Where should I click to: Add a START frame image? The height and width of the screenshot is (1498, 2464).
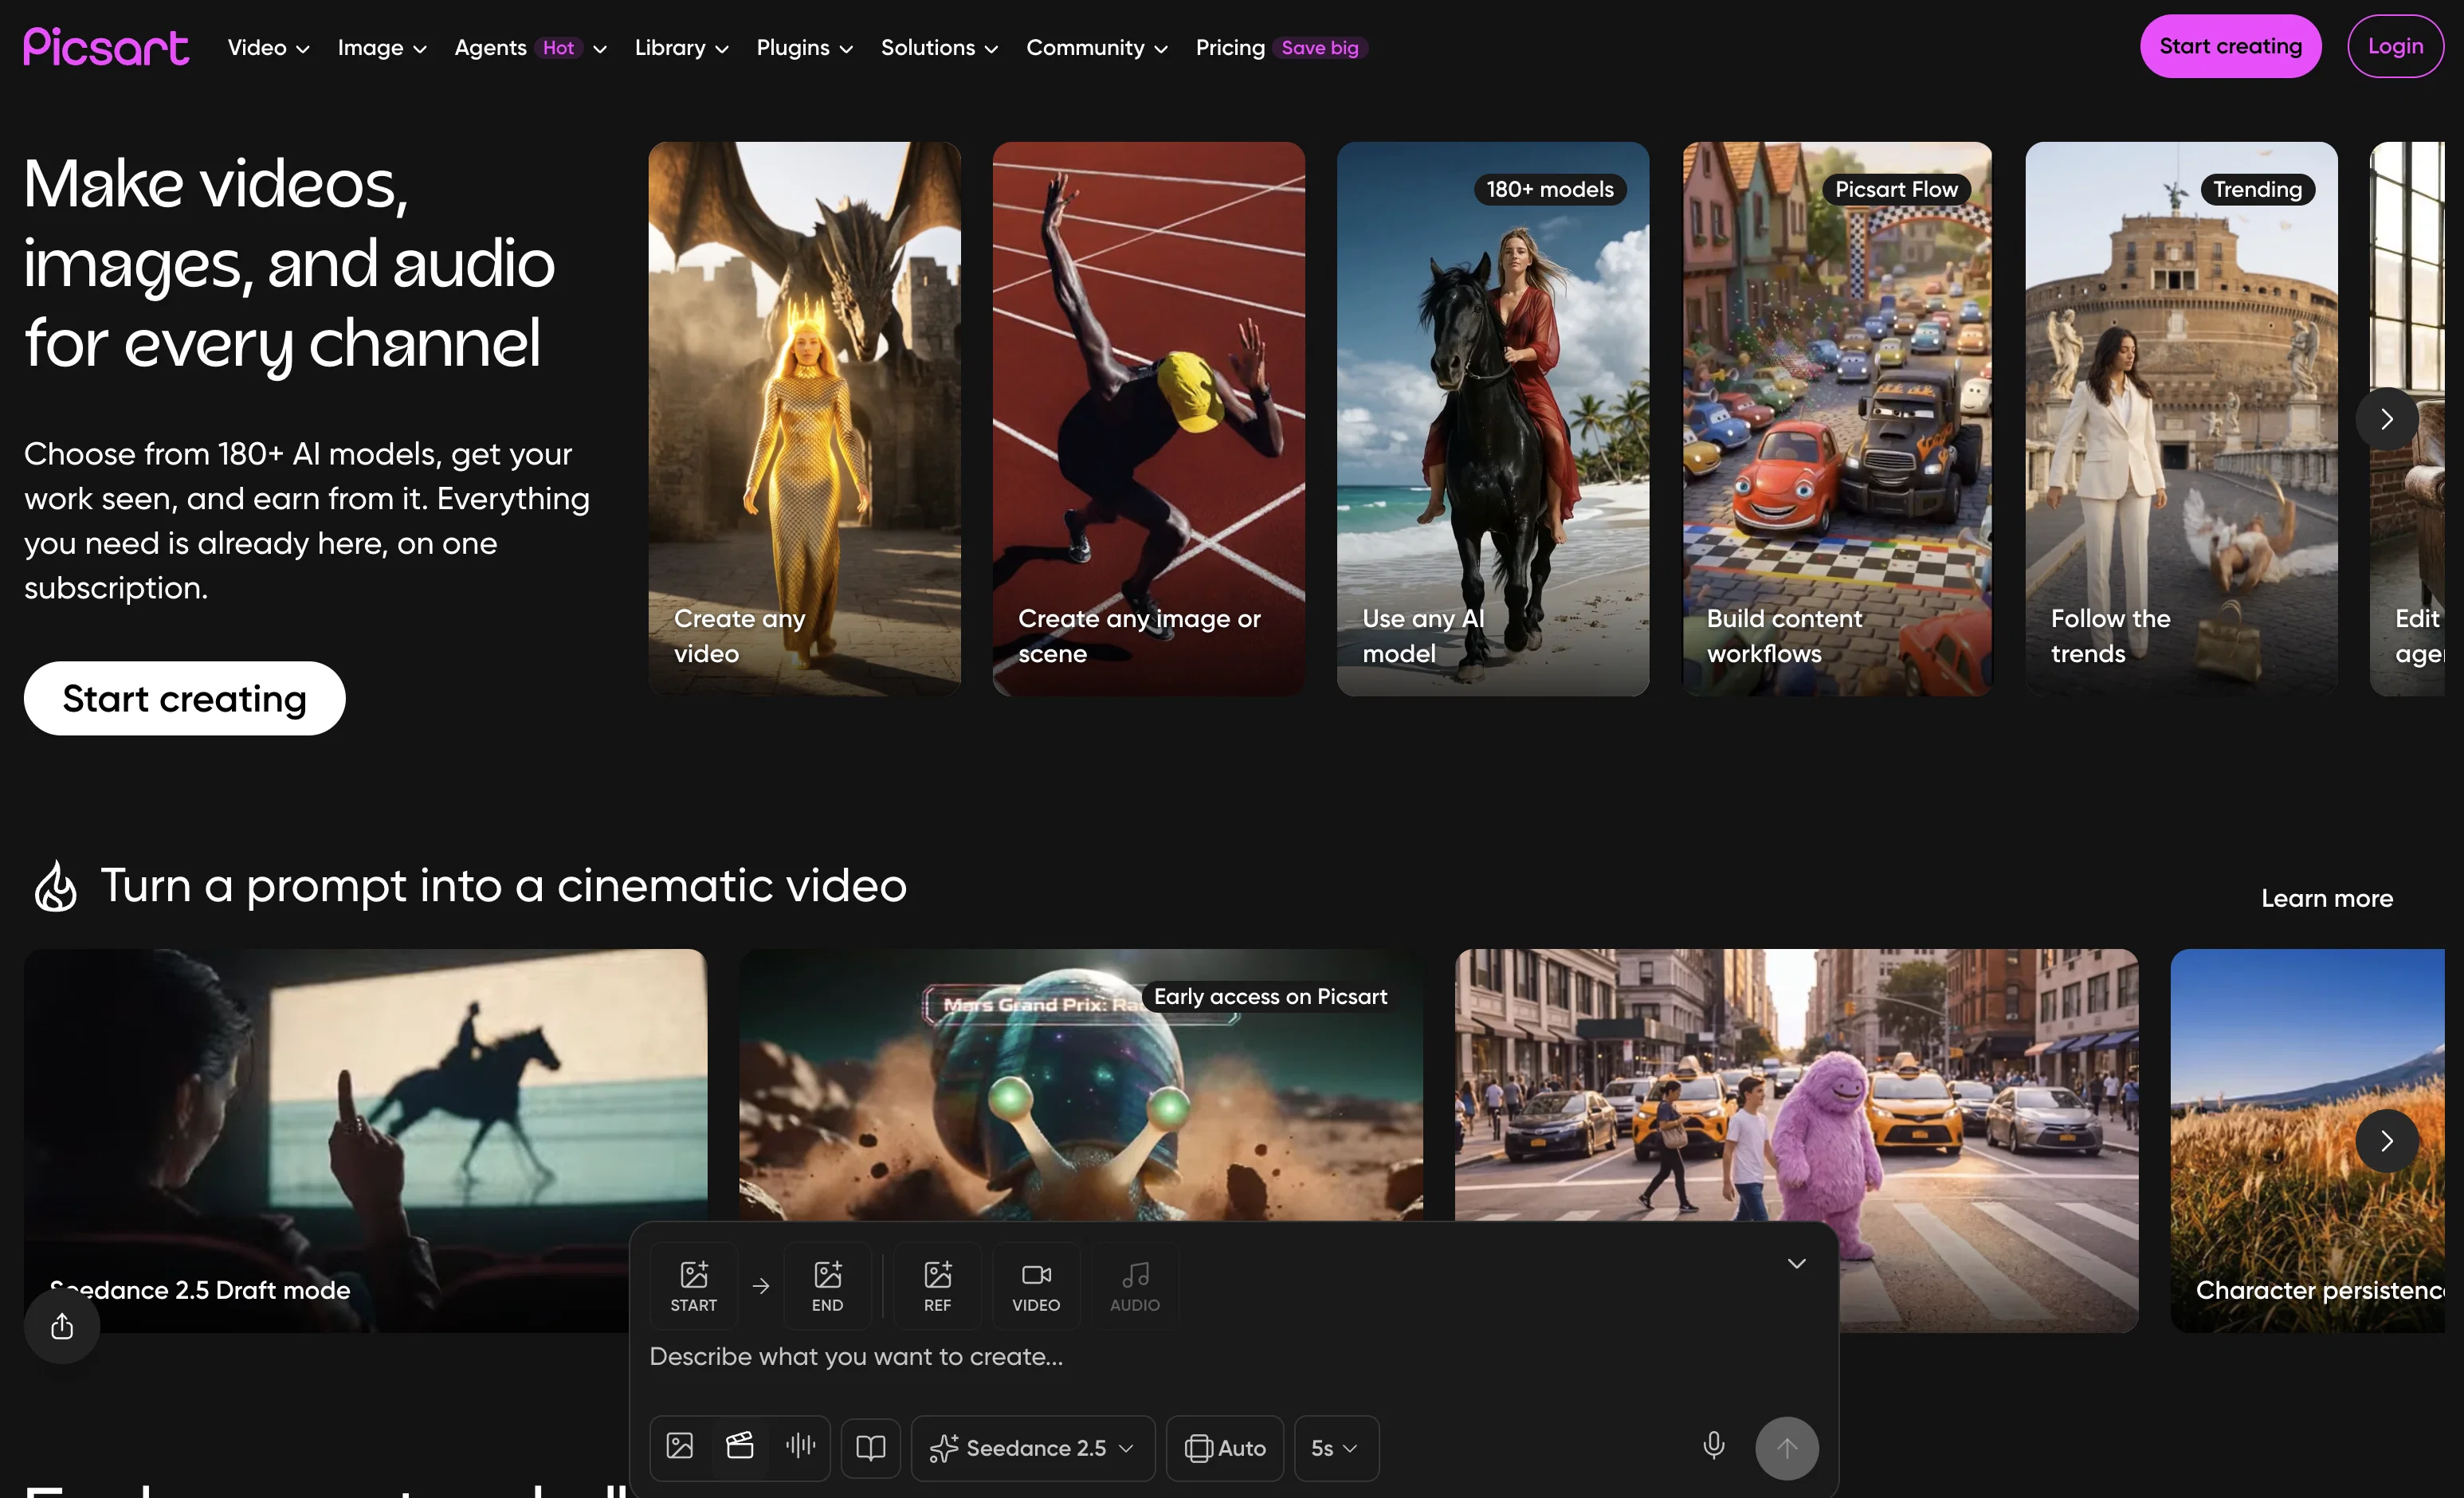(x=694, y=1286)
